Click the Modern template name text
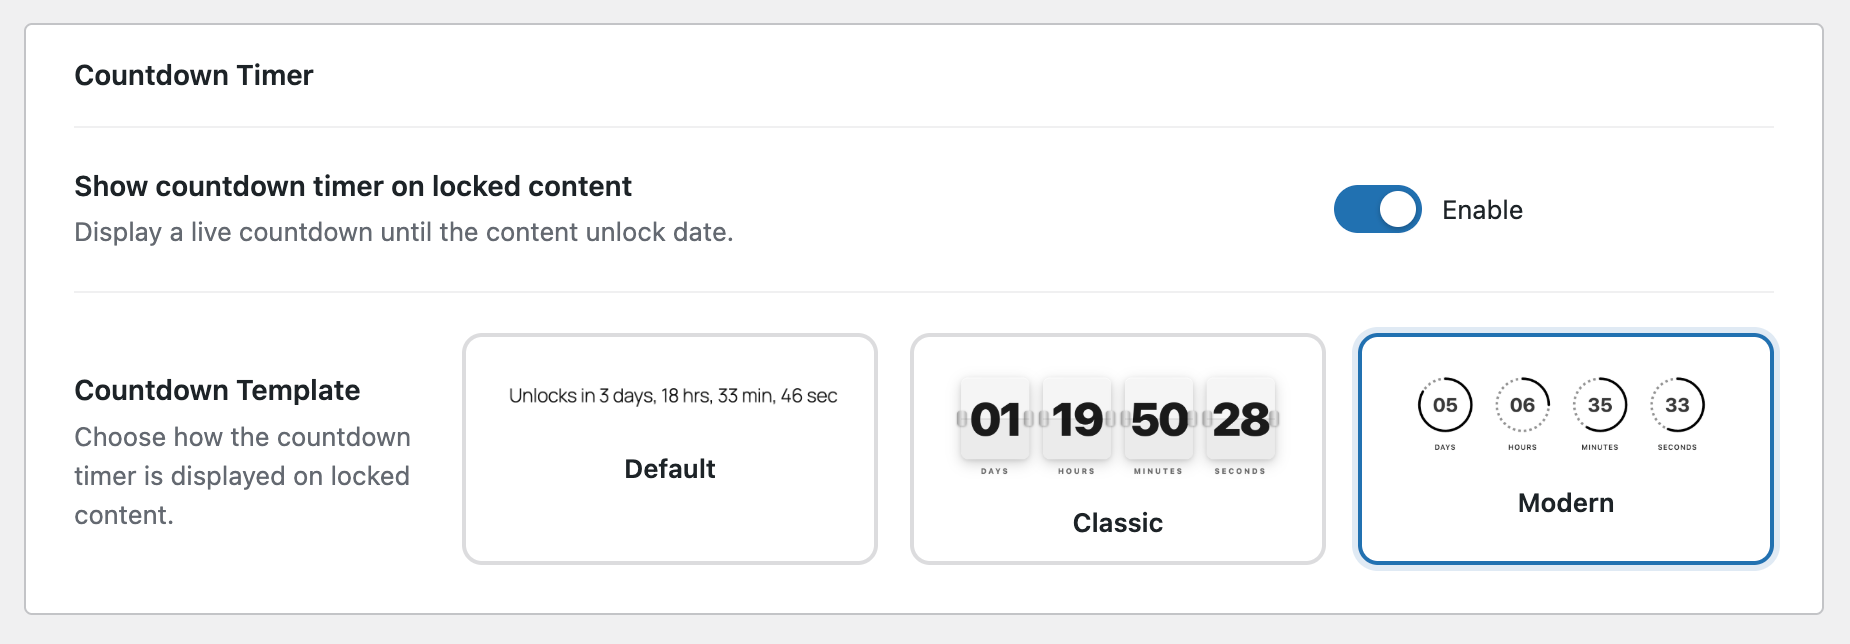 point(1564,503)
